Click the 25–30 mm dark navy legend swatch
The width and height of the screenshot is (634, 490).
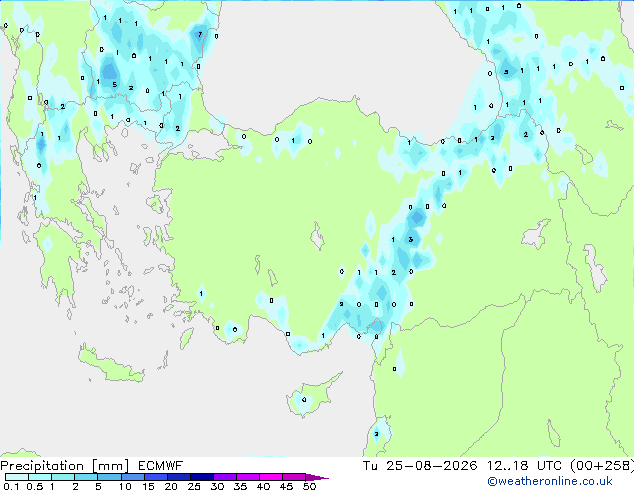point(202,477)
